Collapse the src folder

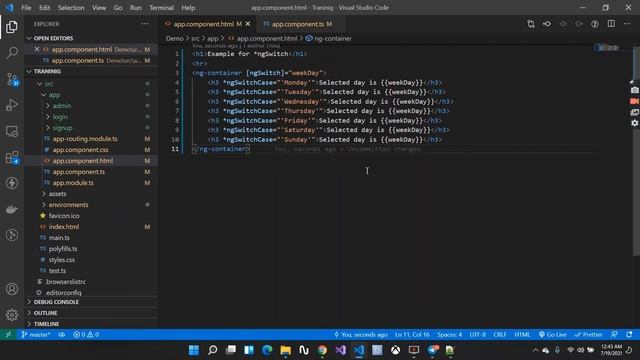click(49, 84)
